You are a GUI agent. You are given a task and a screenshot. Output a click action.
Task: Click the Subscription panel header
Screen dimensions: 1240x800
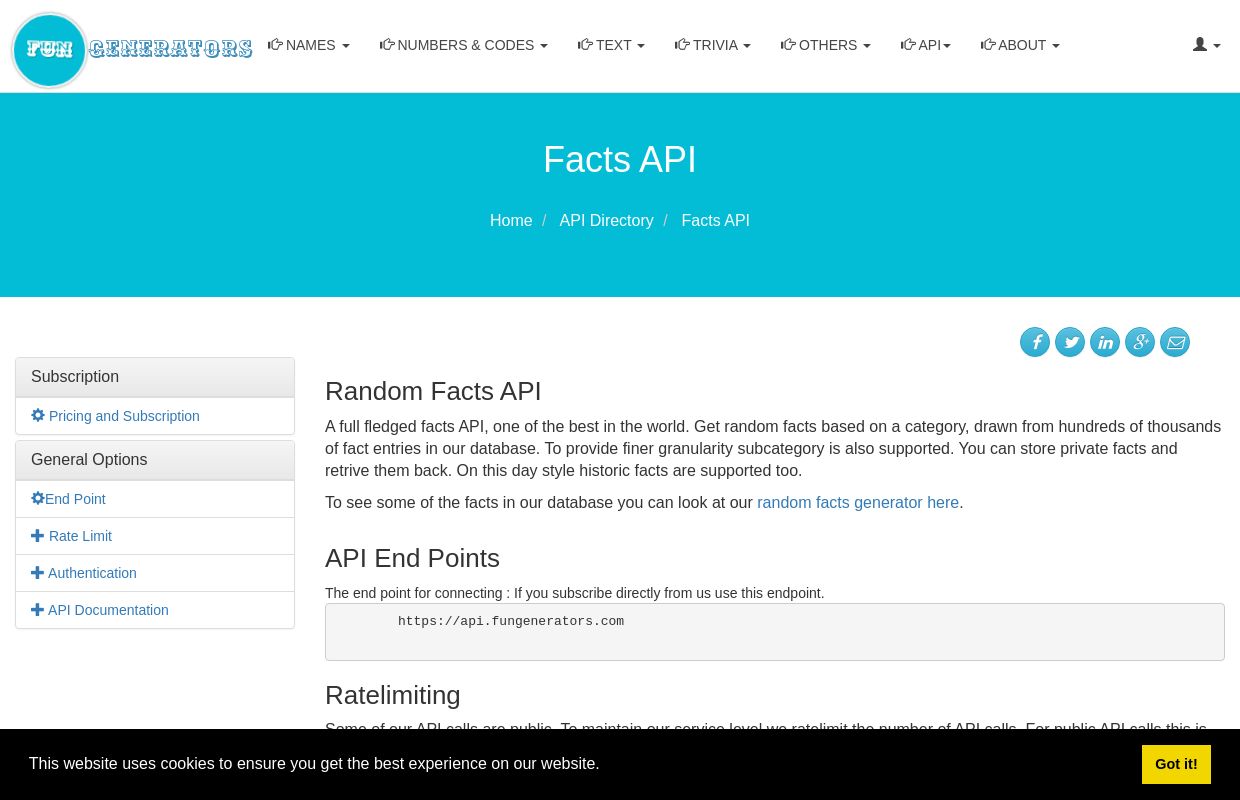coord(155,377)
